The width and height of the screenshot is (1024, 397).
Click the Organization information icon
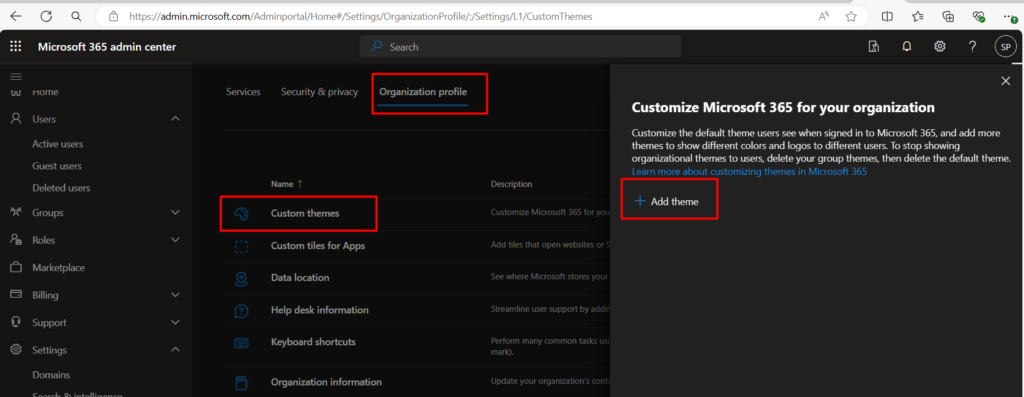(242, 382)
